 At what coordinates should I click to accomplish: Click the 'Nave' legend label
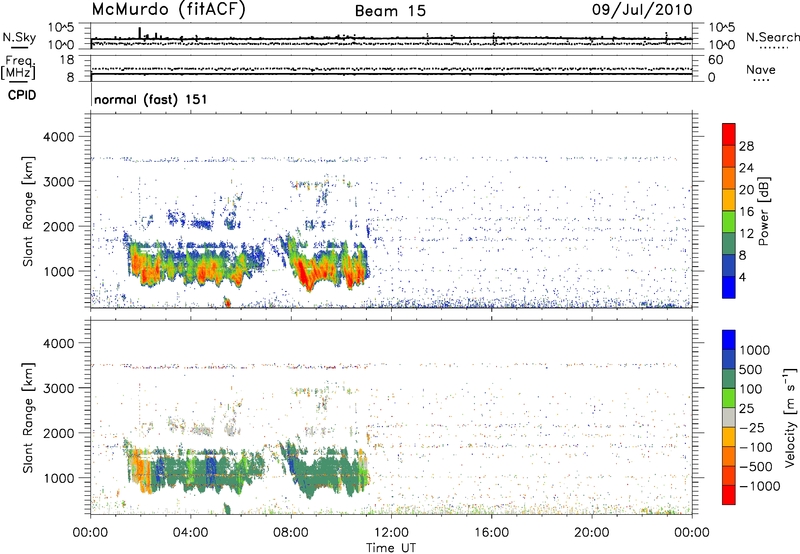(760, 70)
